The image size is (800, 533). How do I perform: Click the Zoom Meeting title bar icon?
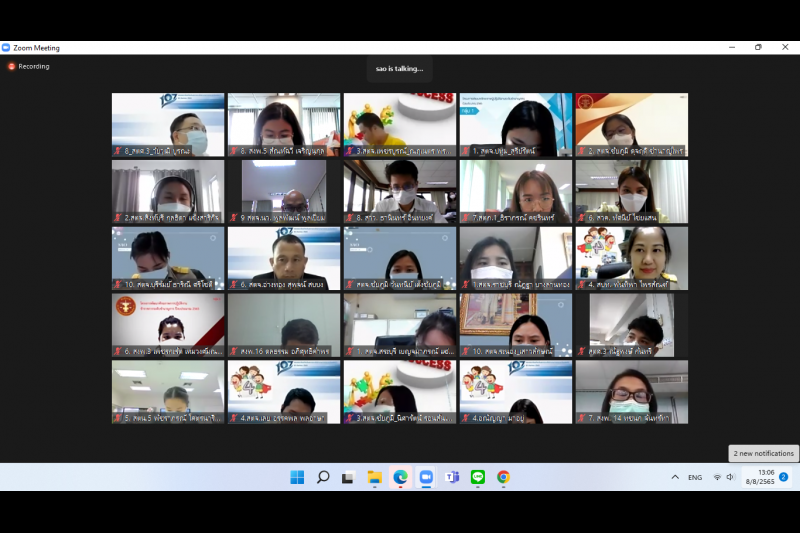6,47
